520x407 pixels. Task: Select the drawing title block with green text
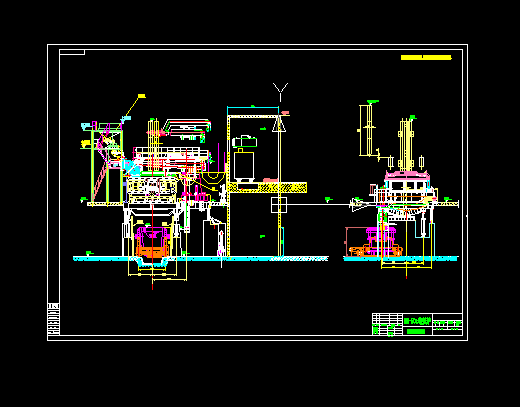coord(417,324)
